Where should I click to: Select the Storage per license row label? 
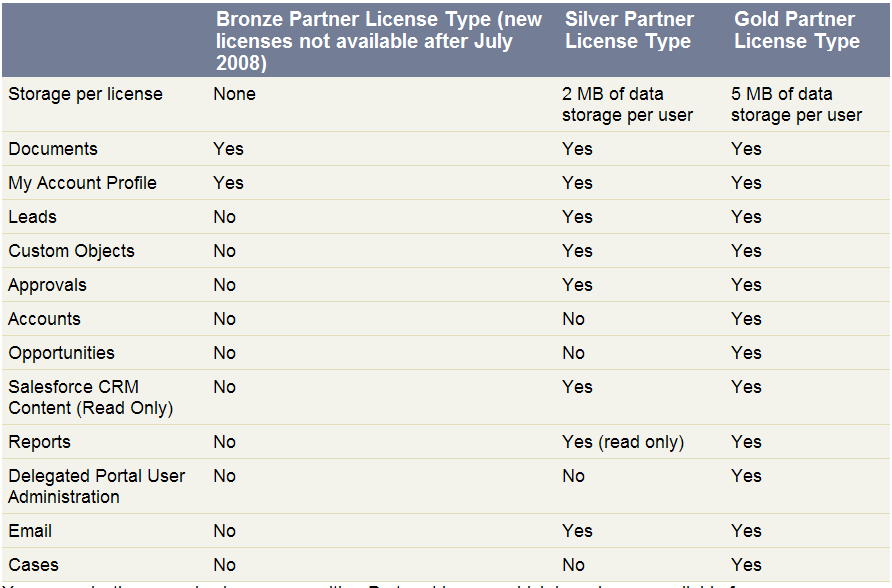tap(85, 94)
